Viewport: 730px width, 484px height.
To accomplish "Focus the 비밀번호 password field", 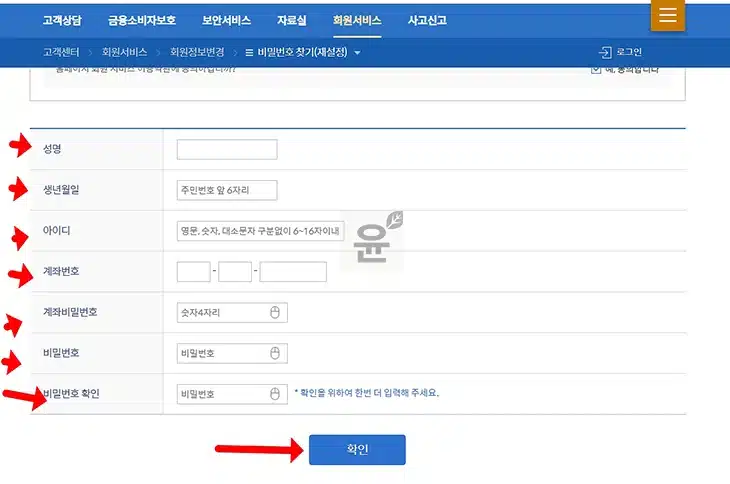I will [232, 353].
